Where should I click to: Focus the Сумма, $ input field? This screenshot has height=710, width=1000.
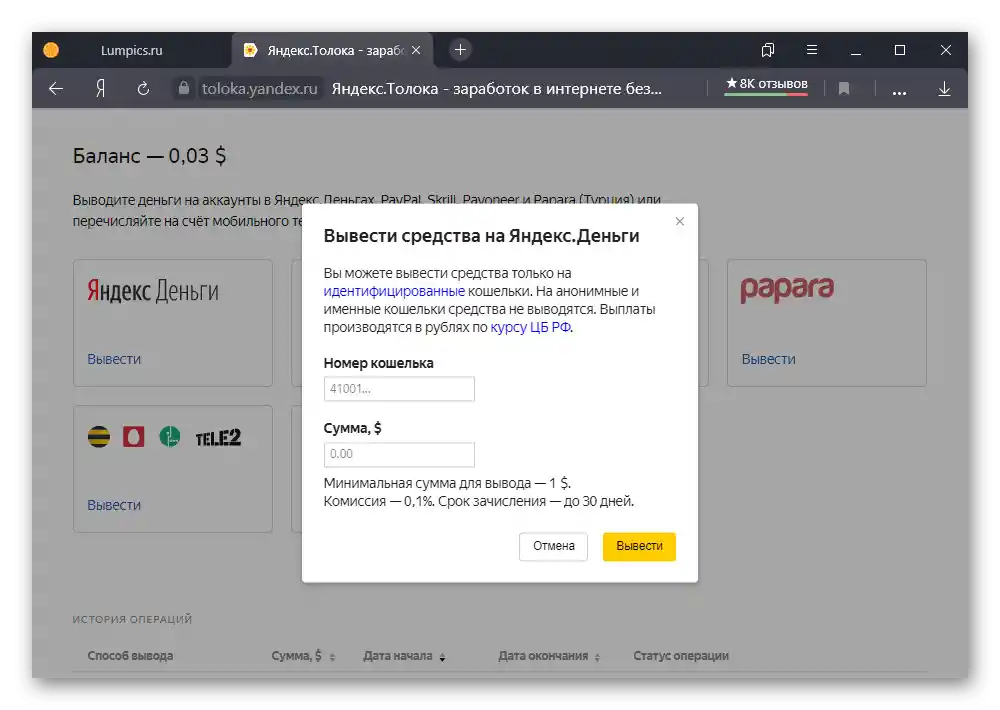click(x=399, y=454)
